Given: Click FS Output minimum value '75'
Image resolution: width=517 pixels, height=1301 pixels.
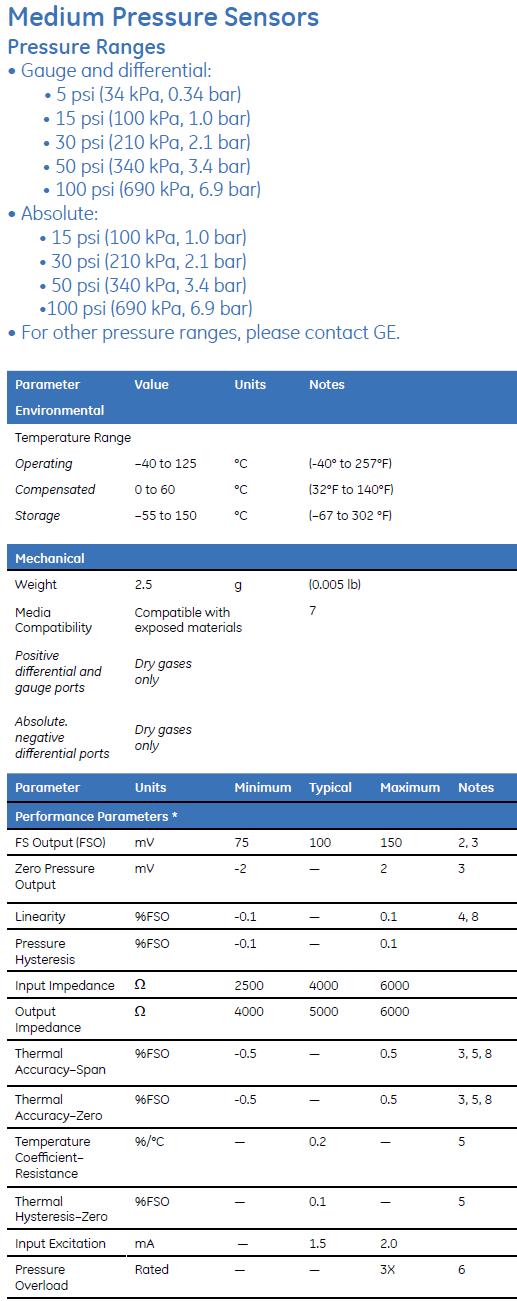Looking at the screenshot, I should (x=242, y=842).
